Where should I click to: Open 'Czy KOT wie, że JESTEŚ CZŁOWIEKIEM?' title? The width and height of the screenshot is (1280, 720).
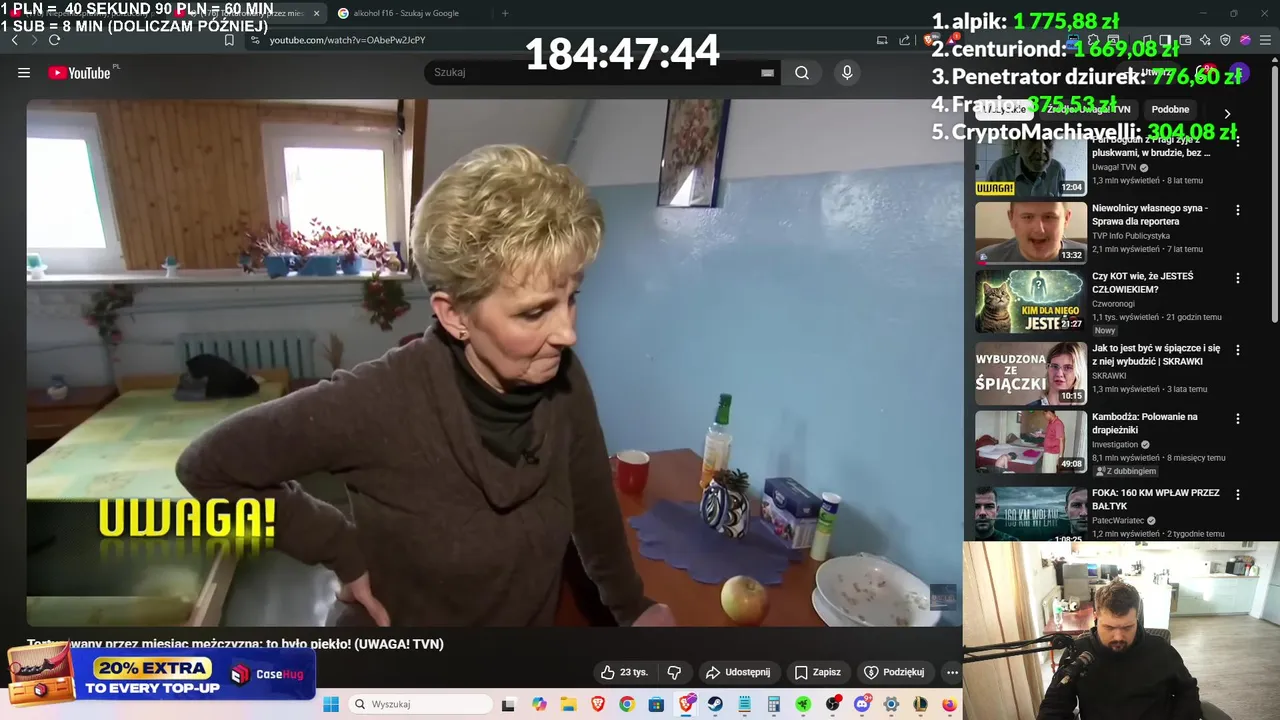click(1143, 283)
